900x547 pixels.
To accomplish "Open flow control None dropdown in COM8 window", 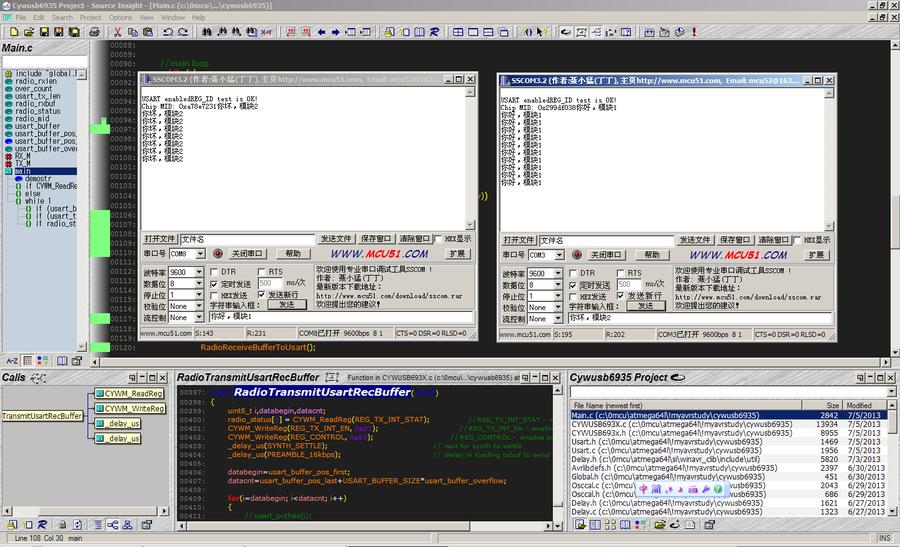I will (x=199, y=317).
